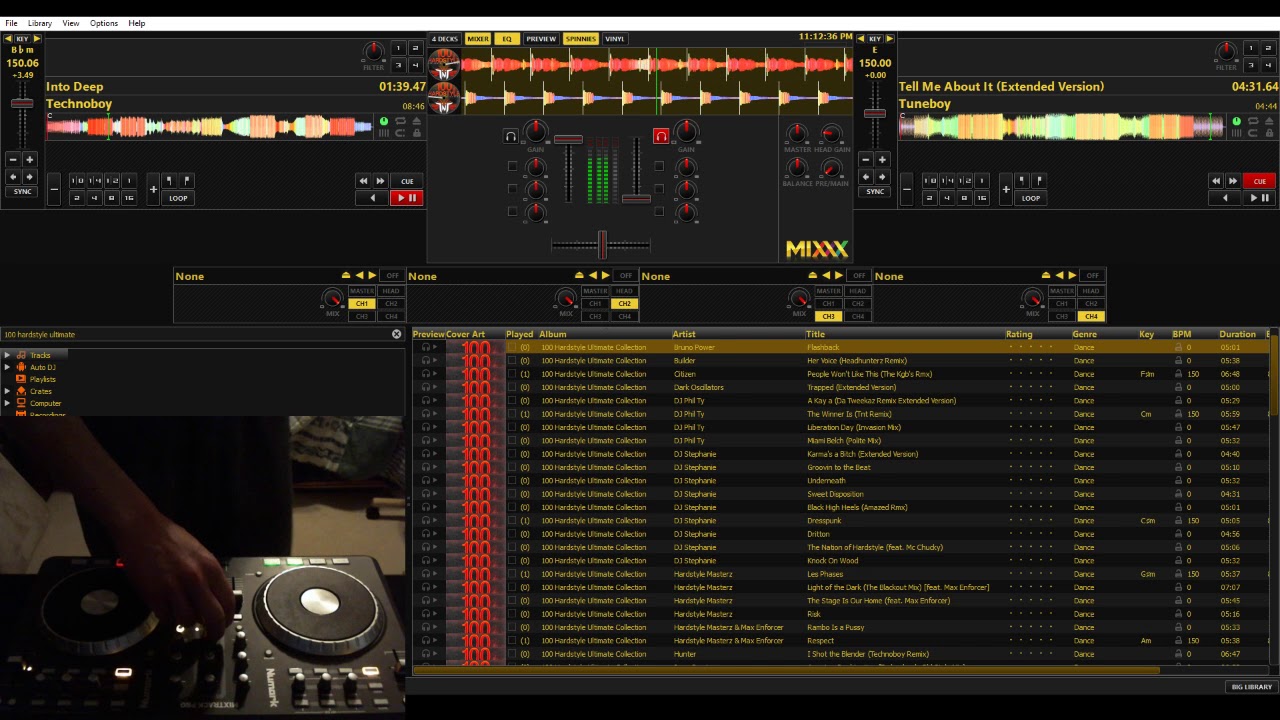Select right deck hotcue 2

1267,47
